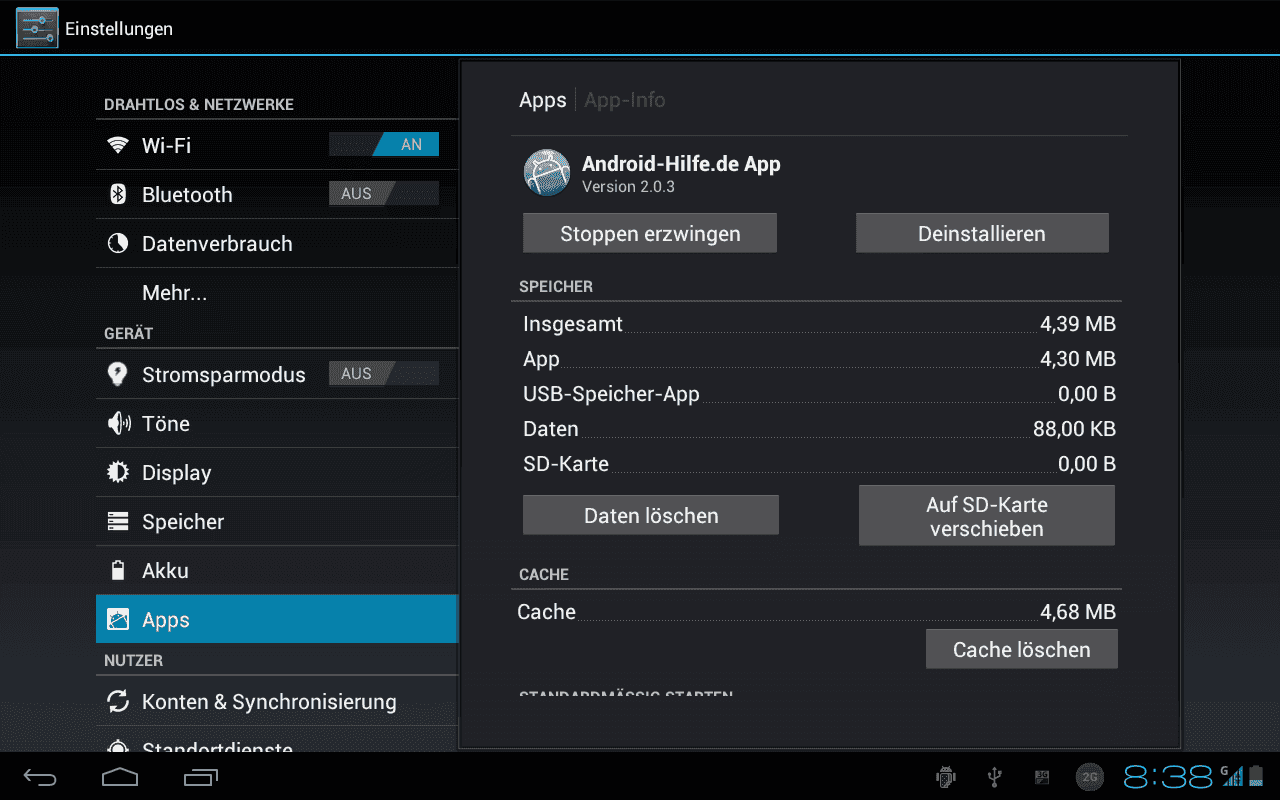
Task: Tap the Töne speaker icon
Action: [x=118, y=423]
